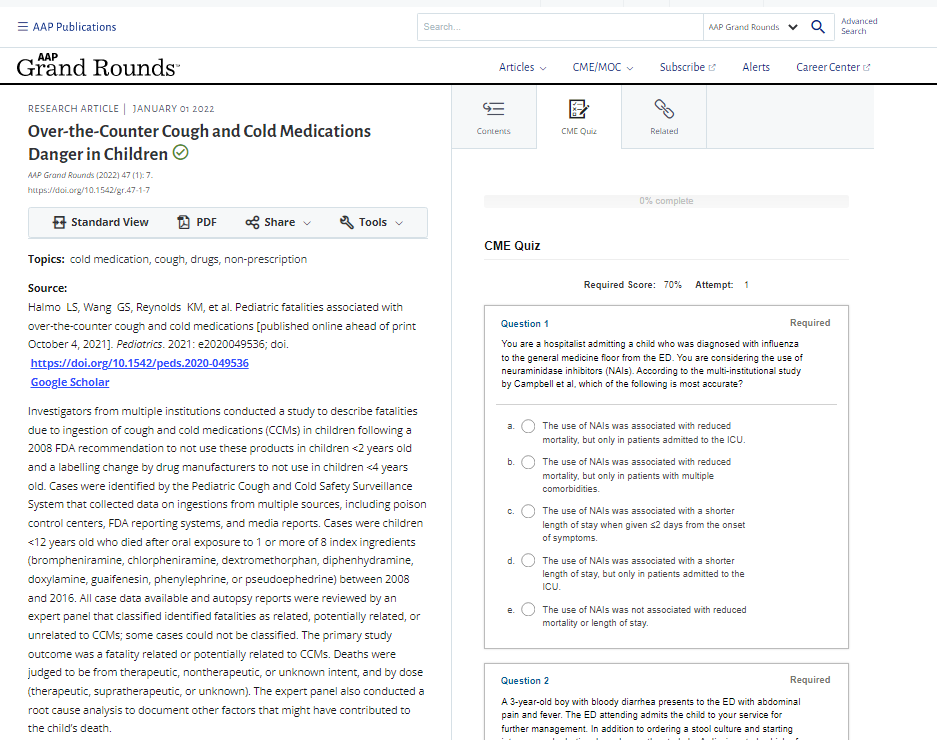Click the magnifying glass search icon

click(818, 27)
